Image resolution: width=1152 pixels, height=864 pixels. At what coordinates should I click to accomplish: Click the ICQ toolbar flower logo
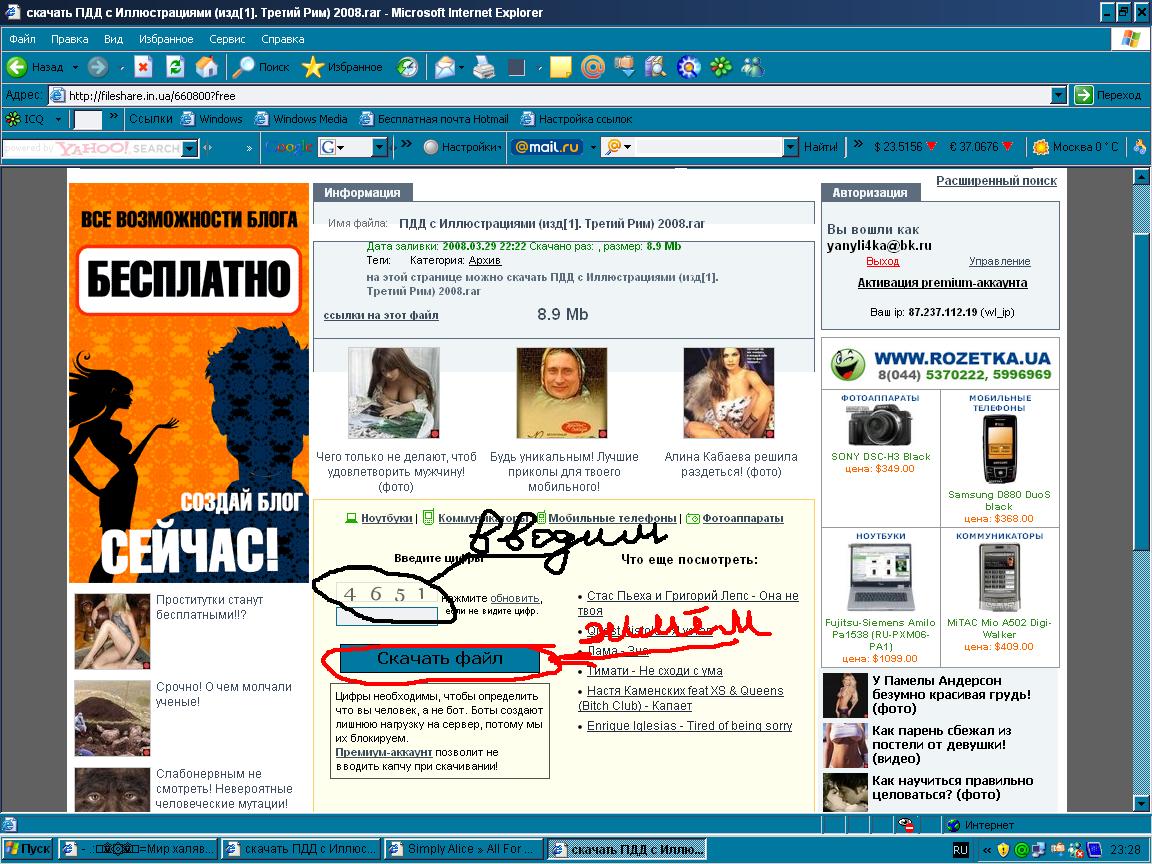(12, 118)
